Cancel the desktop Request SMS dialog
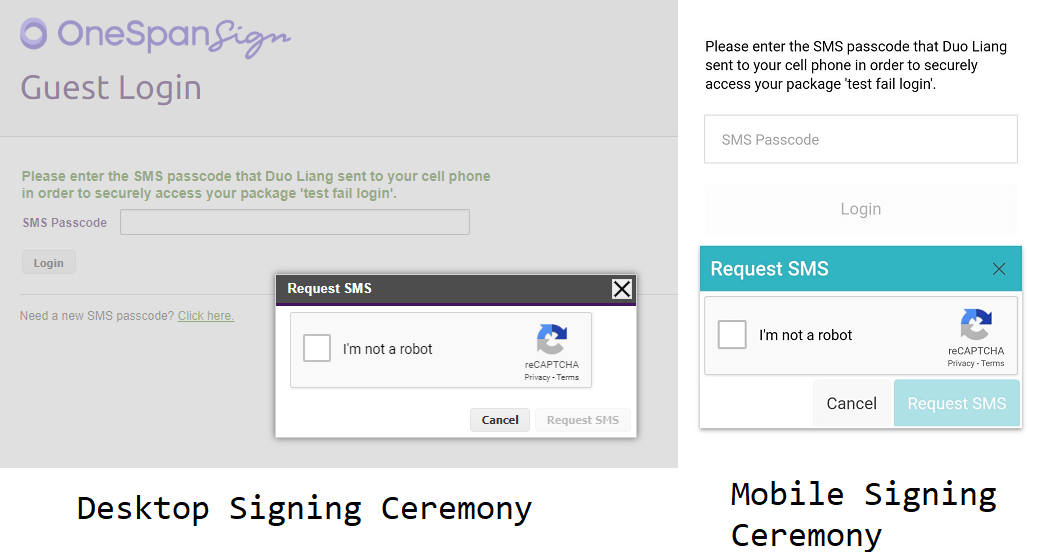Viewport: 1048px width, 560px height. point(500,420)
